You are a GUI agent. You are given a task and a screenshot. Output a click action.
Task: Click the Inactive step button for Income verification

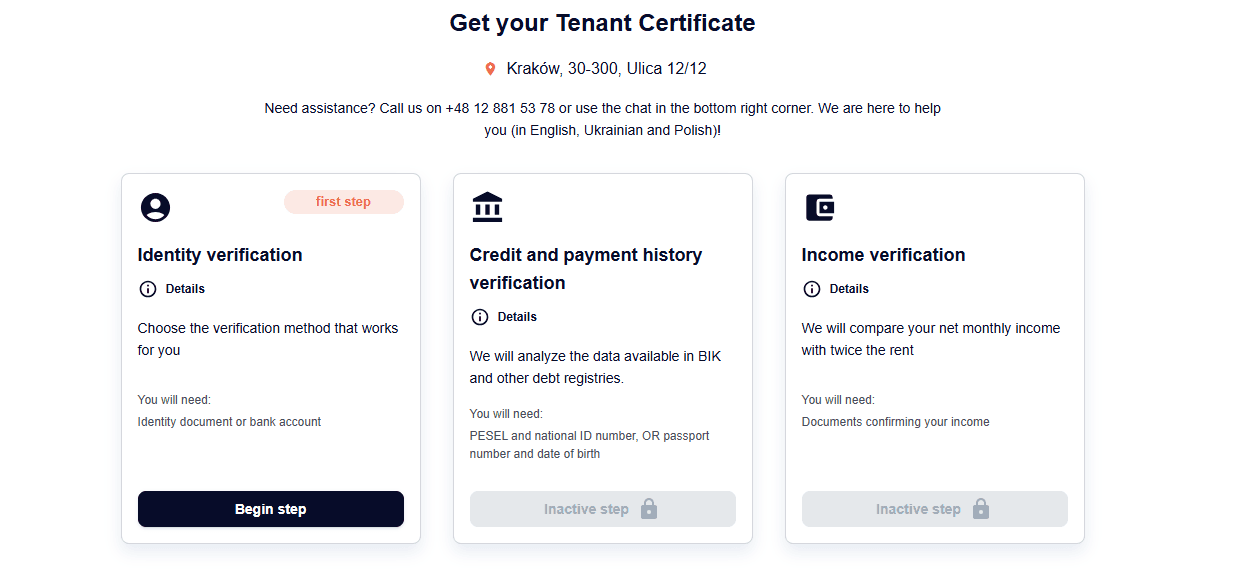coord(935,509)
